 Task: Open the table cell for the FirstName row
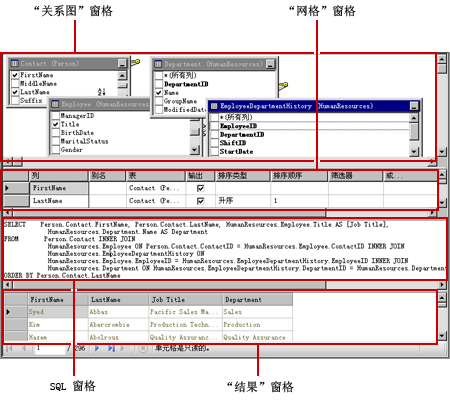click(x=156, y=188)
